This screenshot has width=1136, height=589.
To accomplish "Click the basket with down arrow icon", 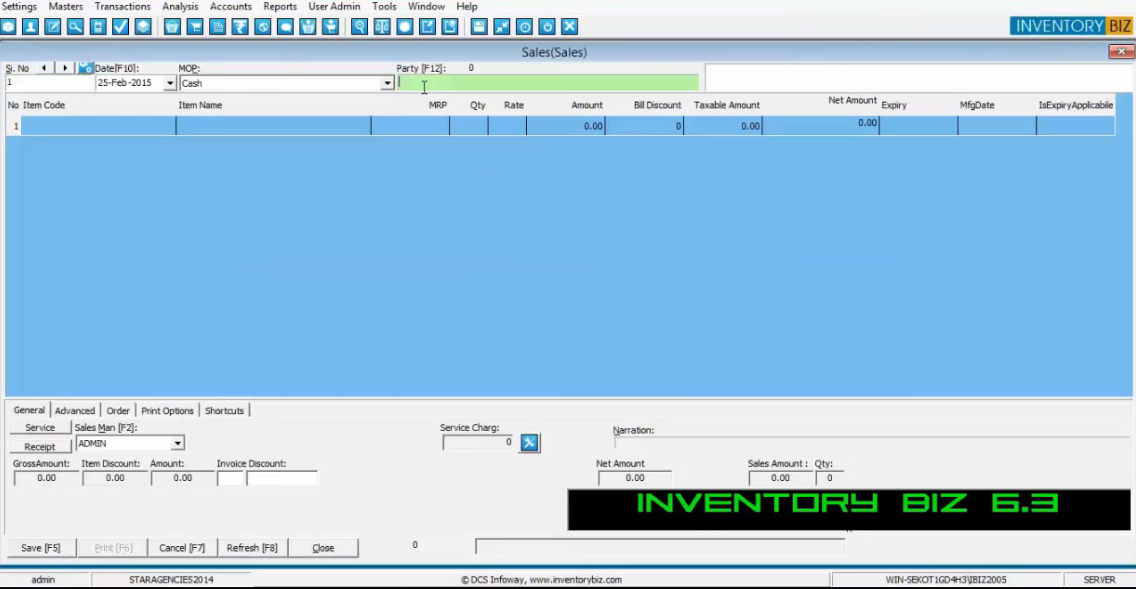I will point(308,27).
